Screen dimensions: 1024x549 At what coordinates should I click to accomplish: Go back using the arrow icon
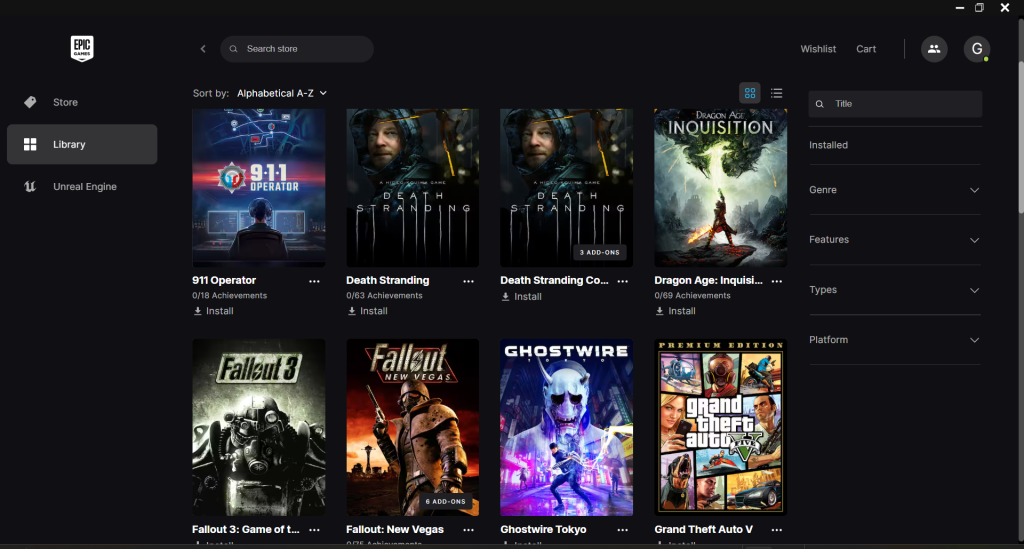pos(203,49)
